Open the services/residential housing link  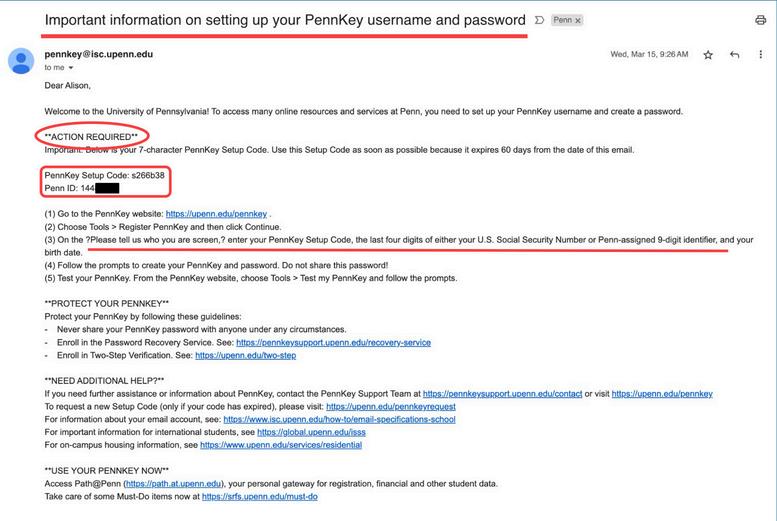(x=280, y=445)
